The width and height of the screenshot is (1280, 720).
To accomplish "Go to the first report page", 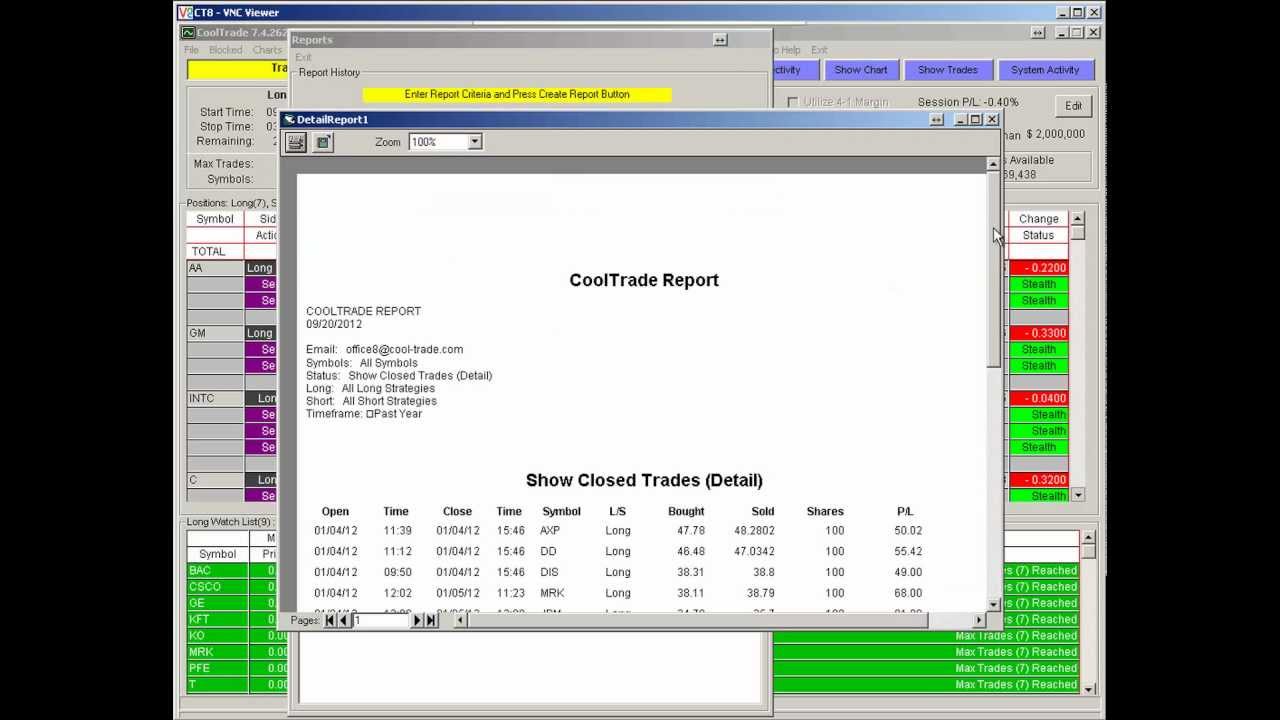I will pos(330,620).
